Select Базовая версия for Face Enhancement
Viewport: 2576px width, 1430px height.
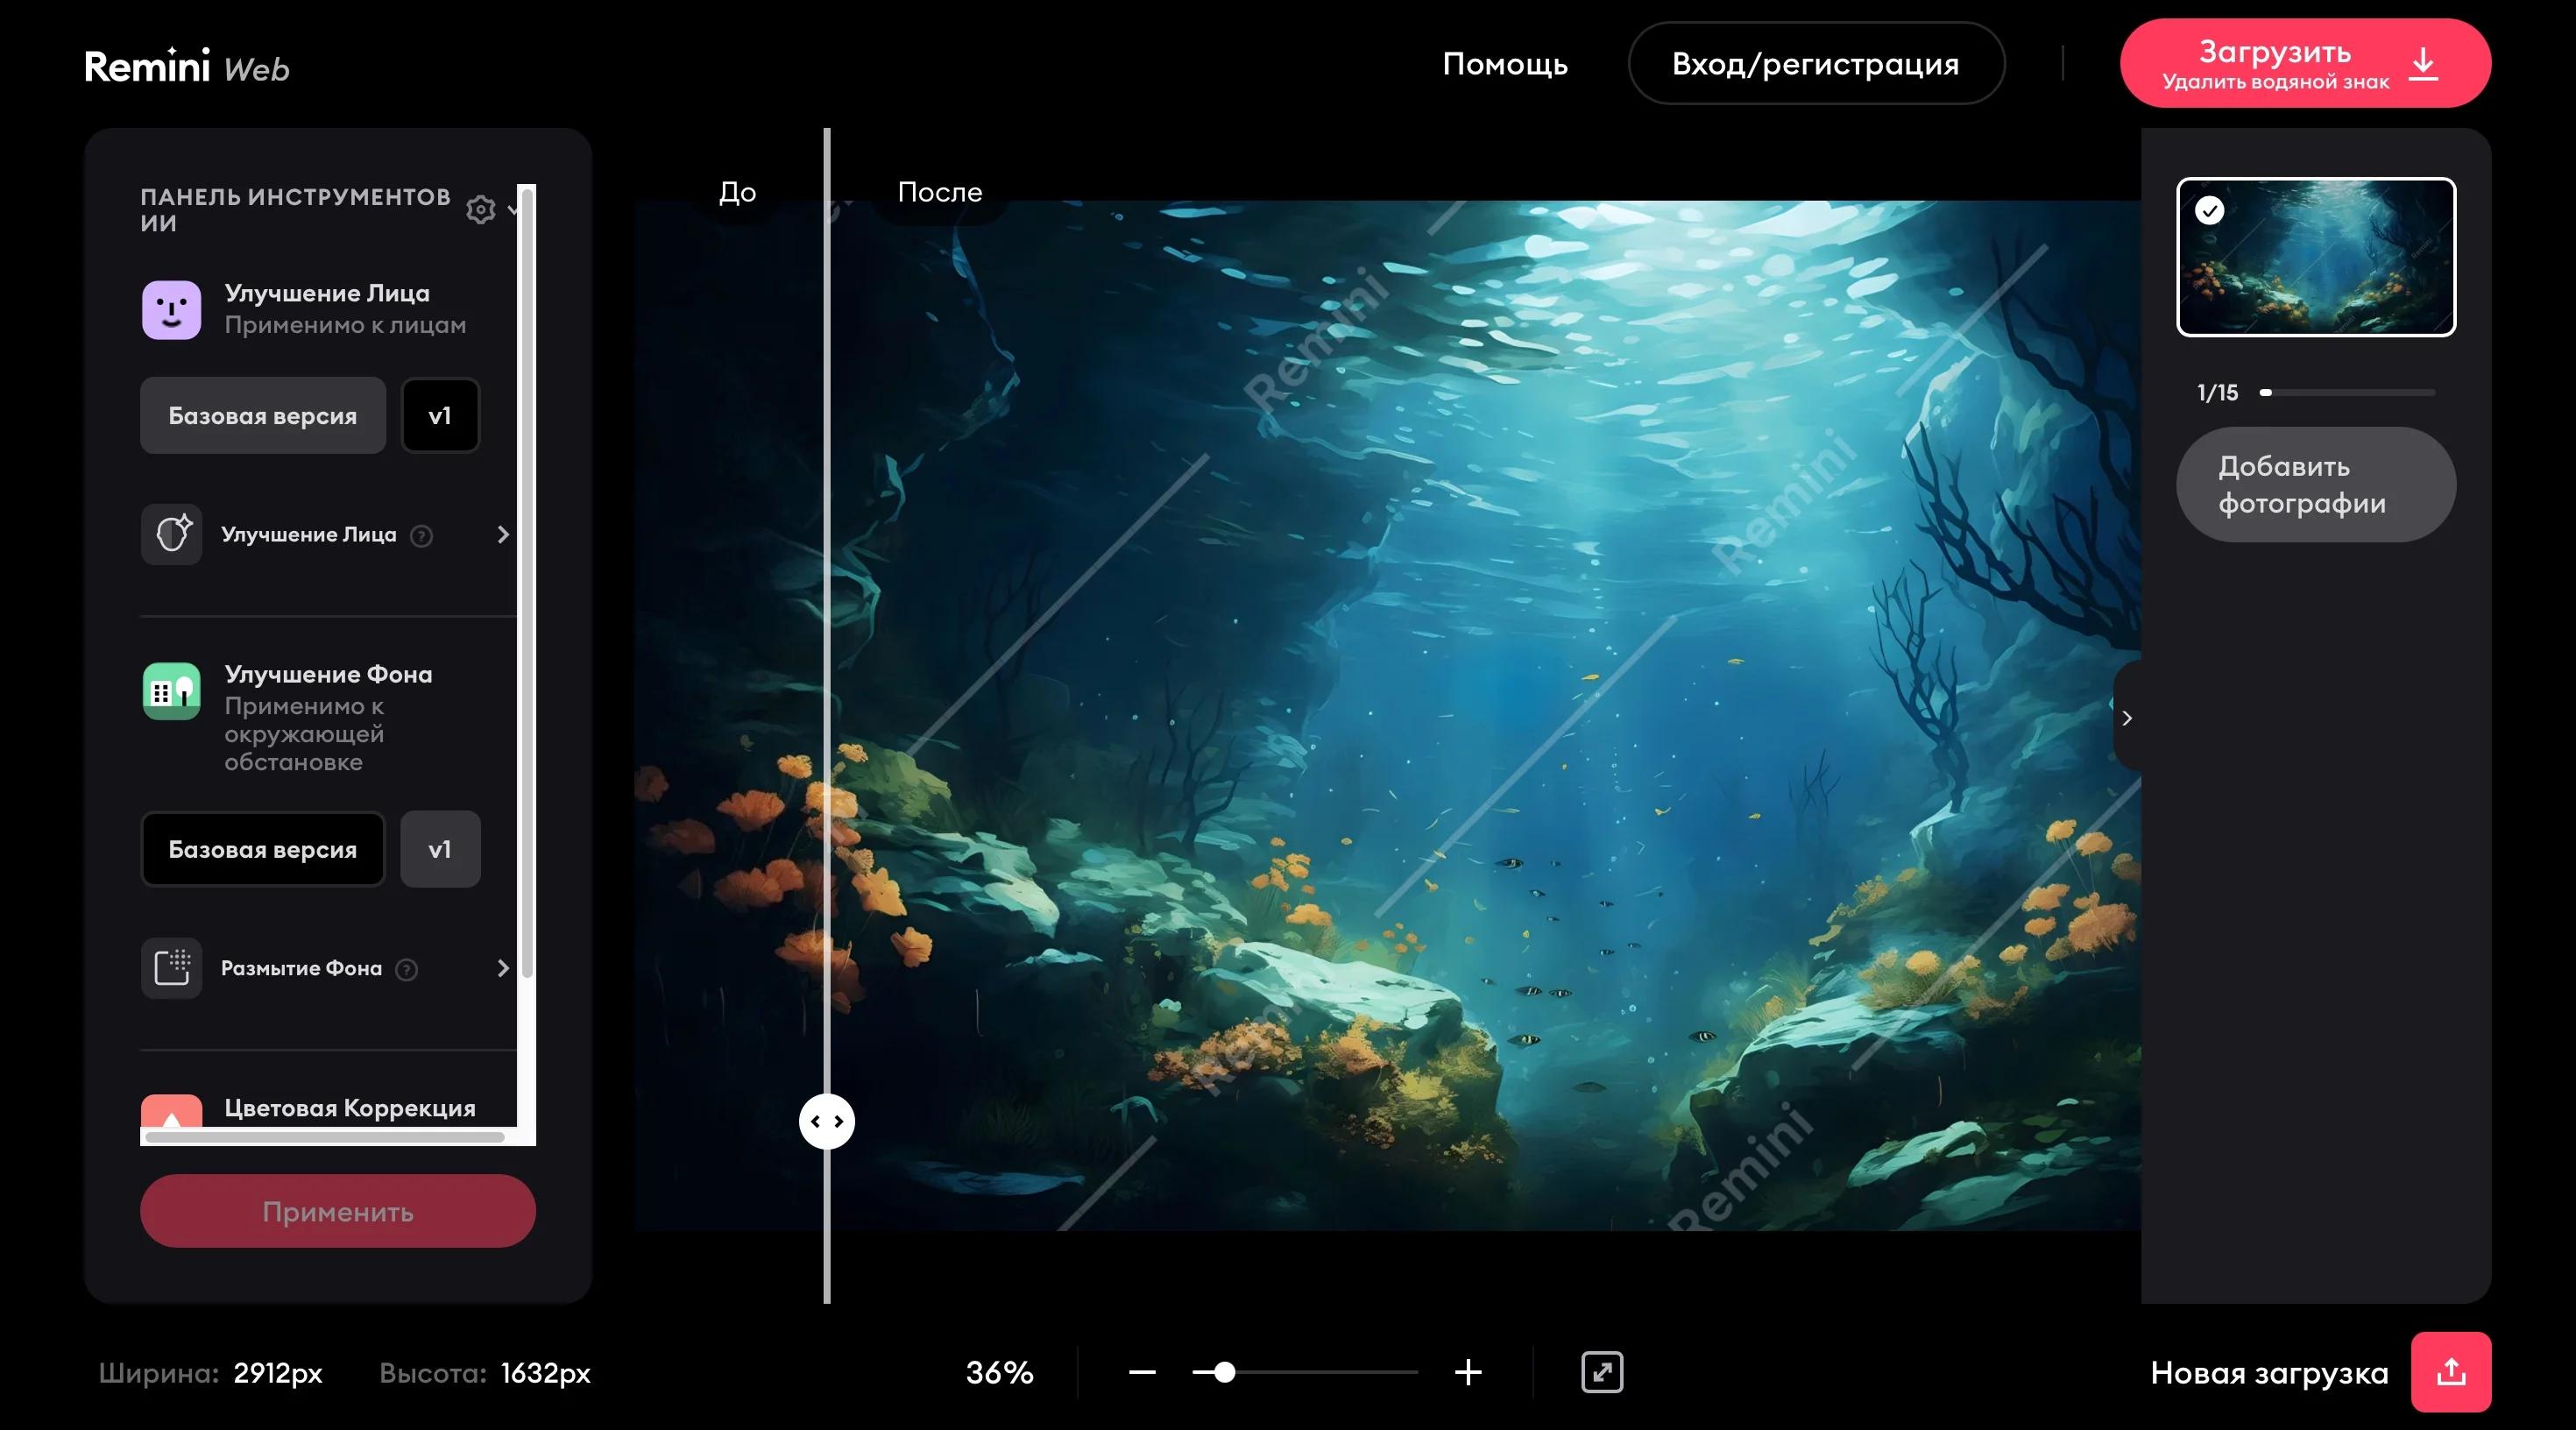(x=263, y=415)
